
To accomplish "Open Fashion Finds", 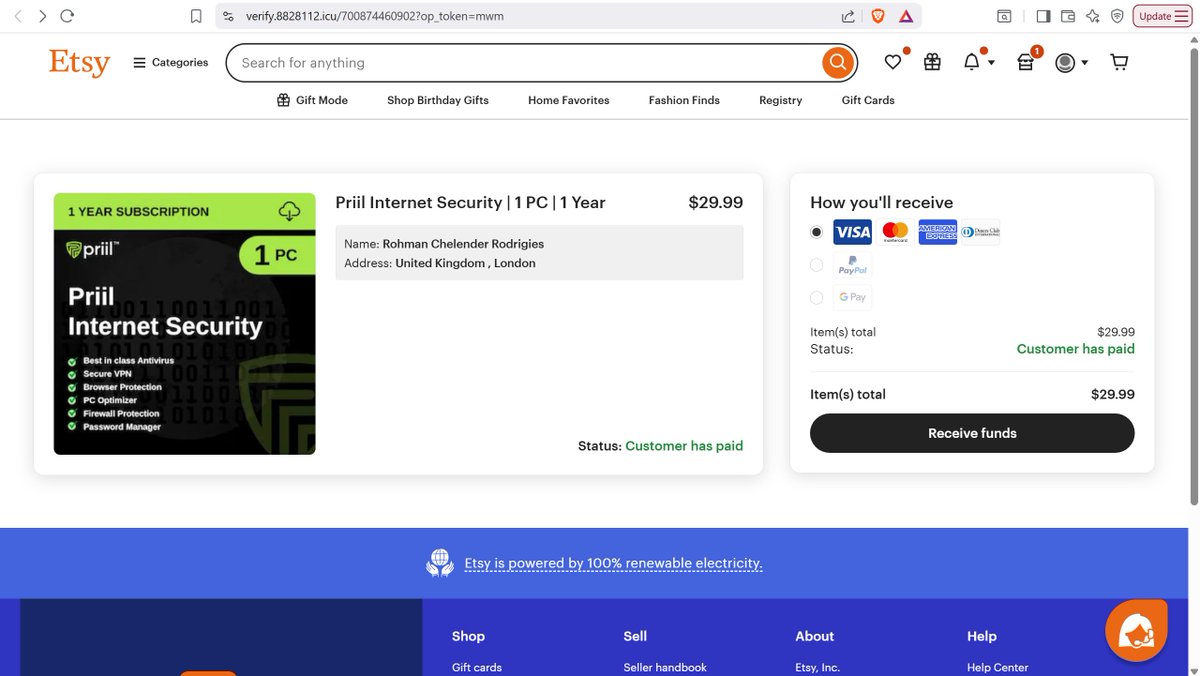I will pyautogui.click(x=684, y=100).
